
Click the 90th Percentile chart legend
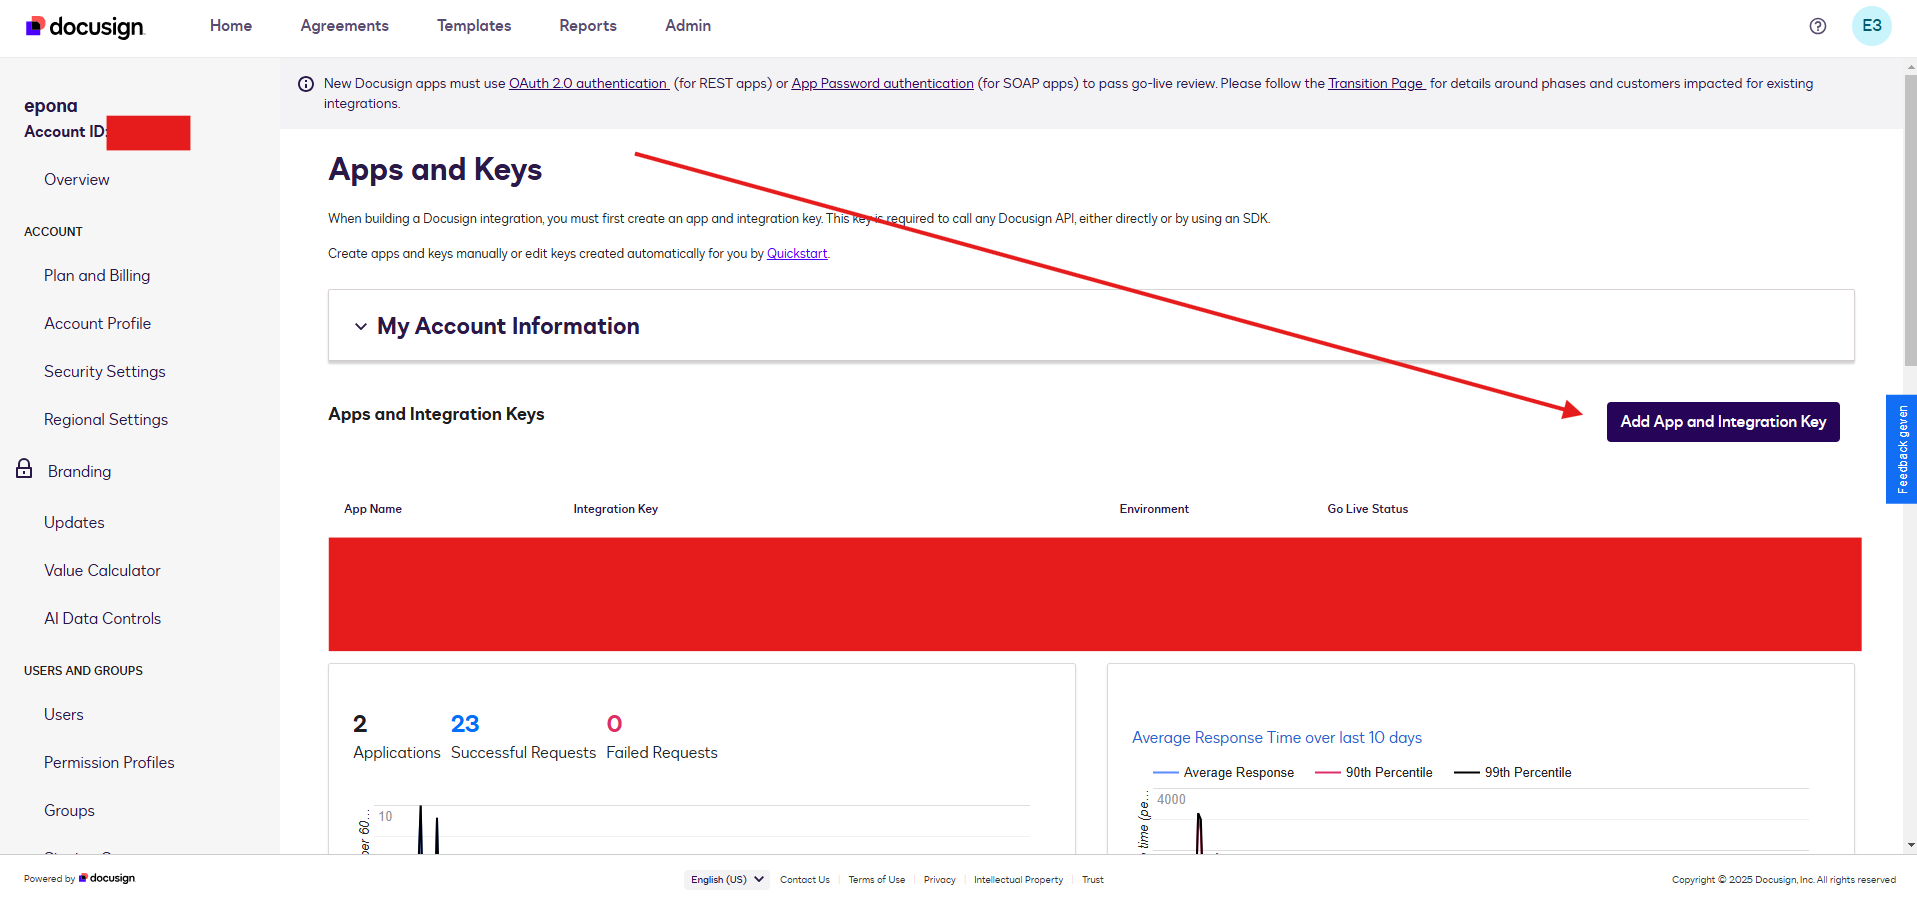click(x=1373, y=773)
